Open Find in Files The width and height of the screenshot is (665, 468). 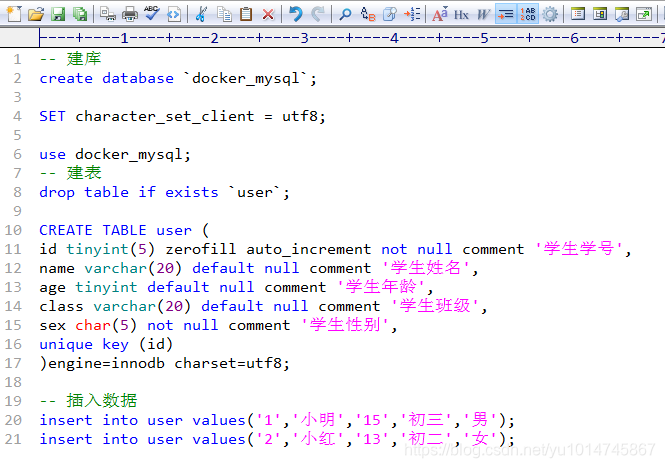tap(390, 14)
